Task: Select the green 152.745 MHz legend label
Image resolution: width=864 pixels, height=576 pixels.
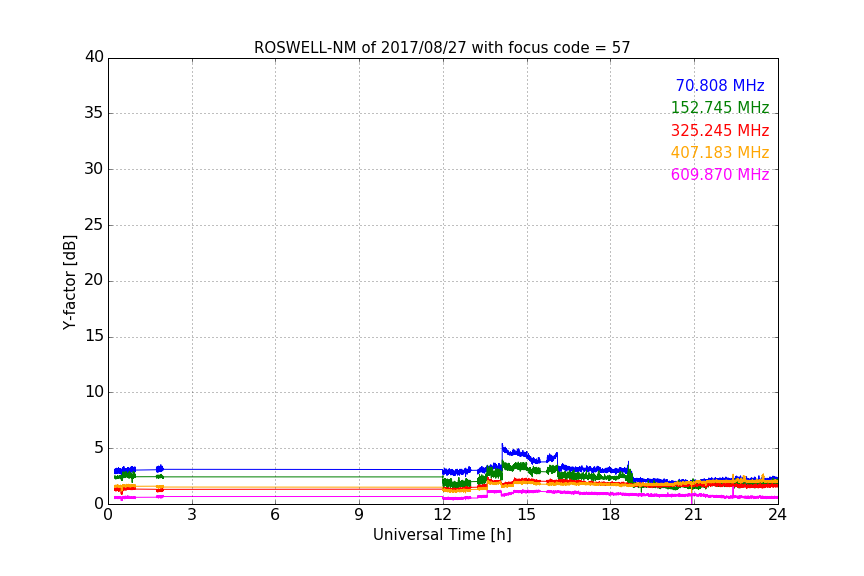Action: coord(720,107)
